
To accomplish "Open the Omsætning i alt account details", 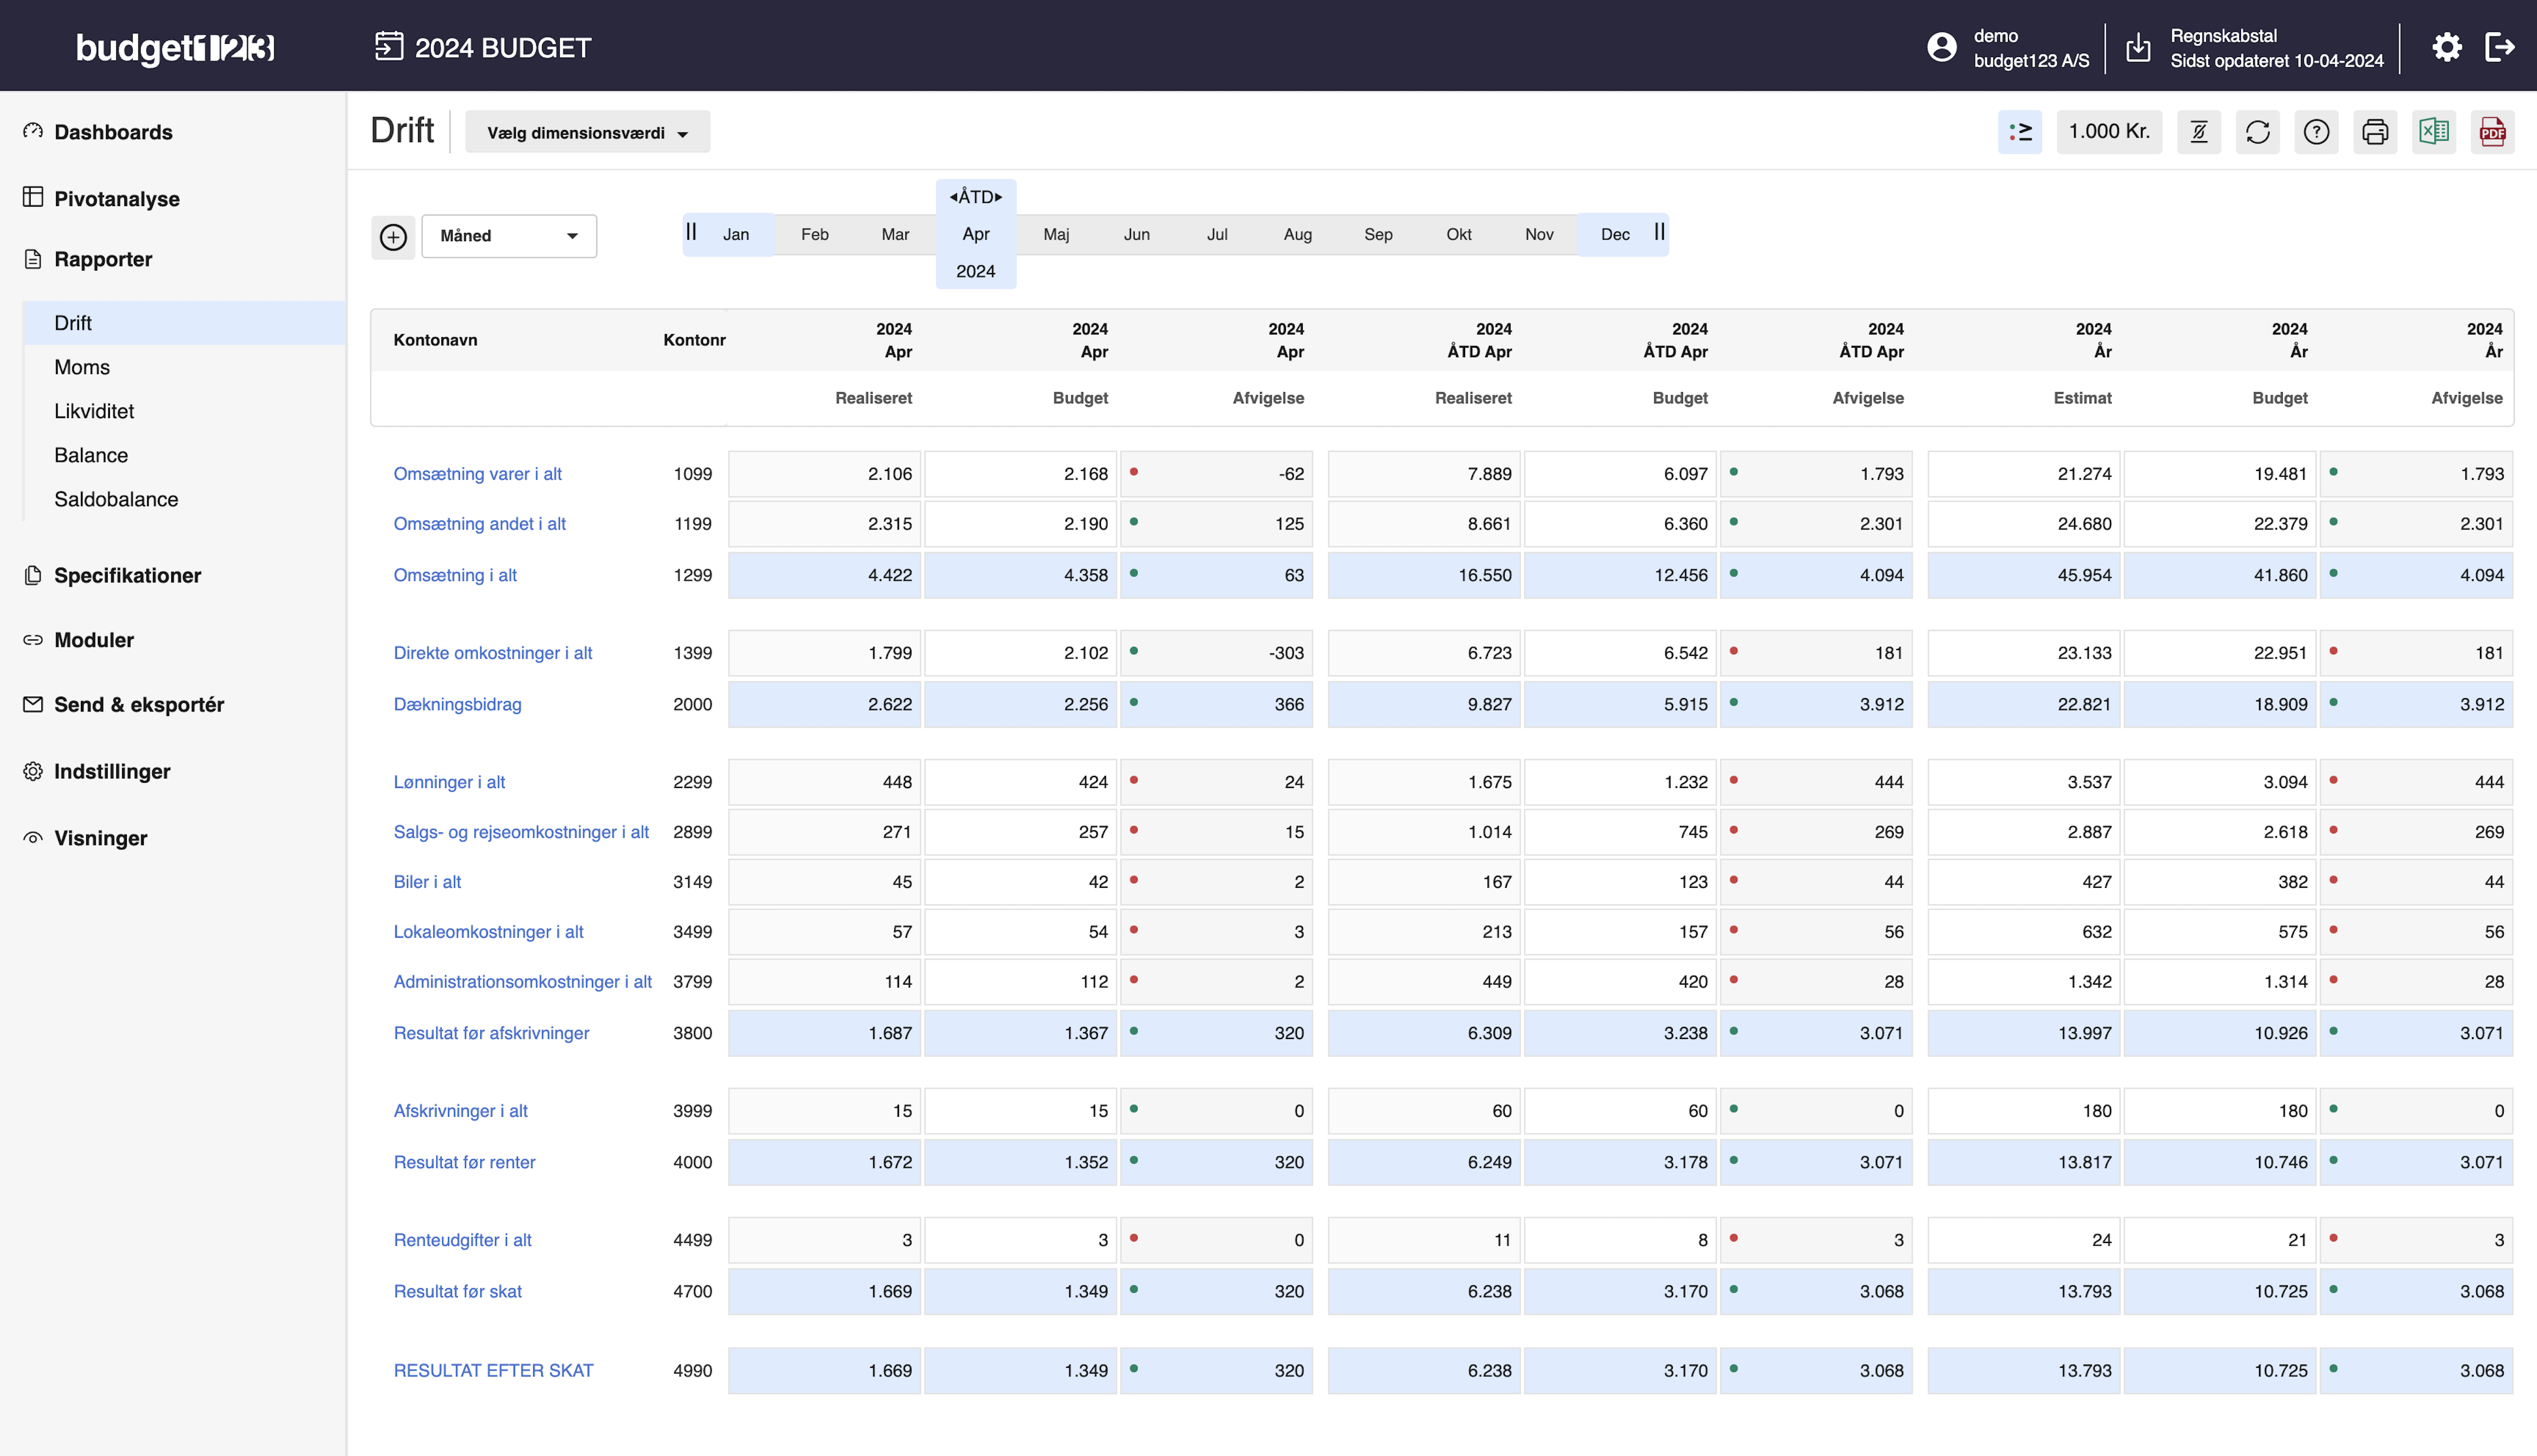I will [456, 575].
